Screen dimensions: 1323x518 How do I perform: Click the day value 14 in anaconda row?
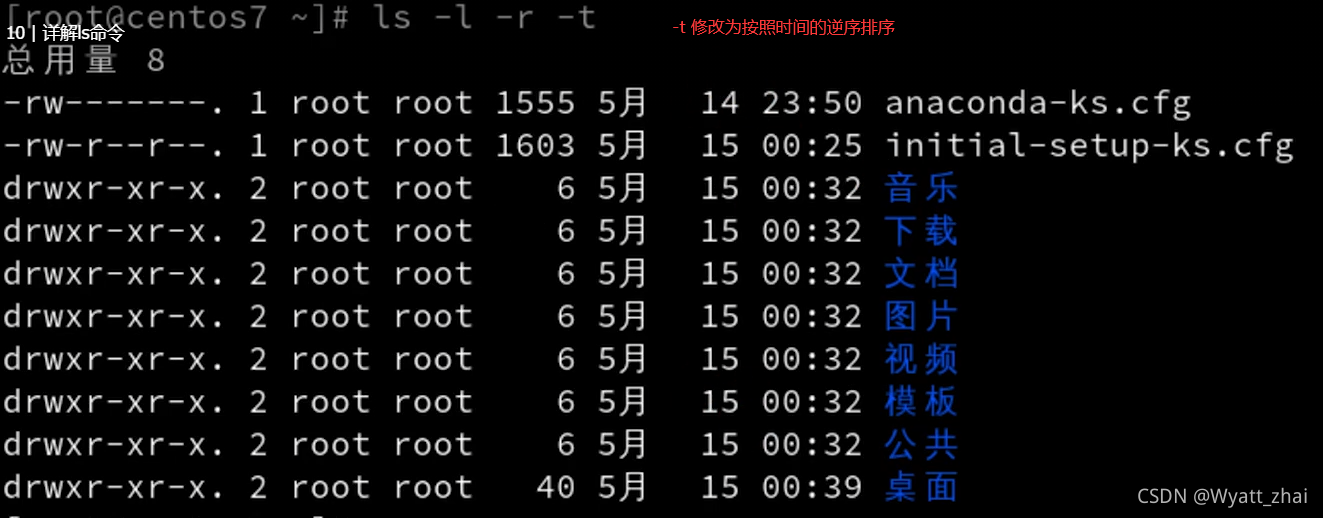(720, 103)
